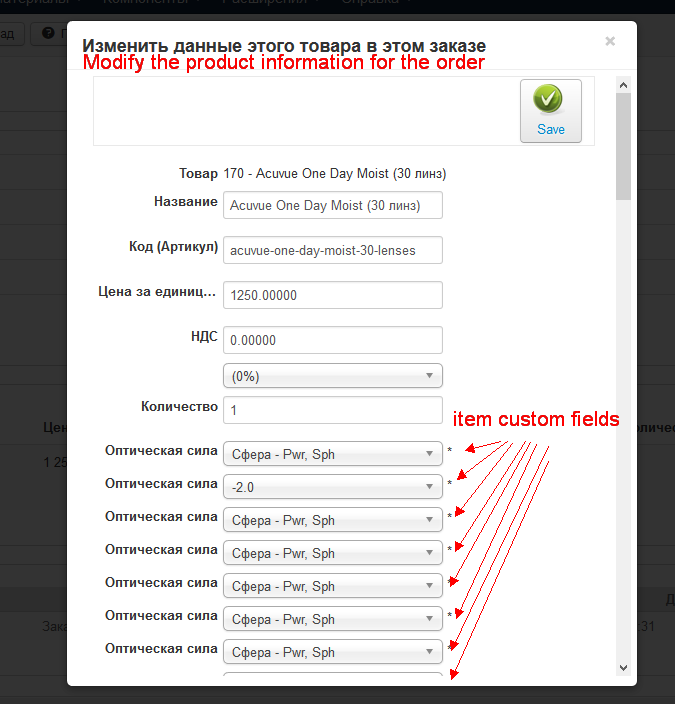Click product text 170 - Acuvue One Day Moist
Screen dimensions: 675x704
[x=335, y=173]
